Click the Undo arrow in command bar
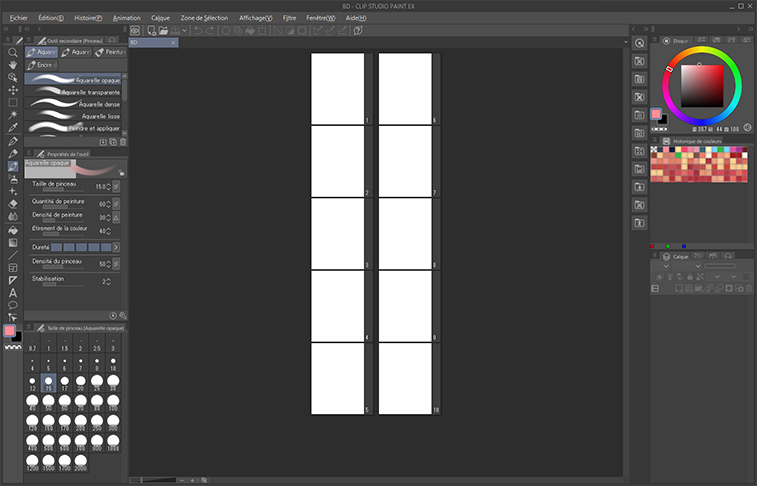 click(198, 31)
